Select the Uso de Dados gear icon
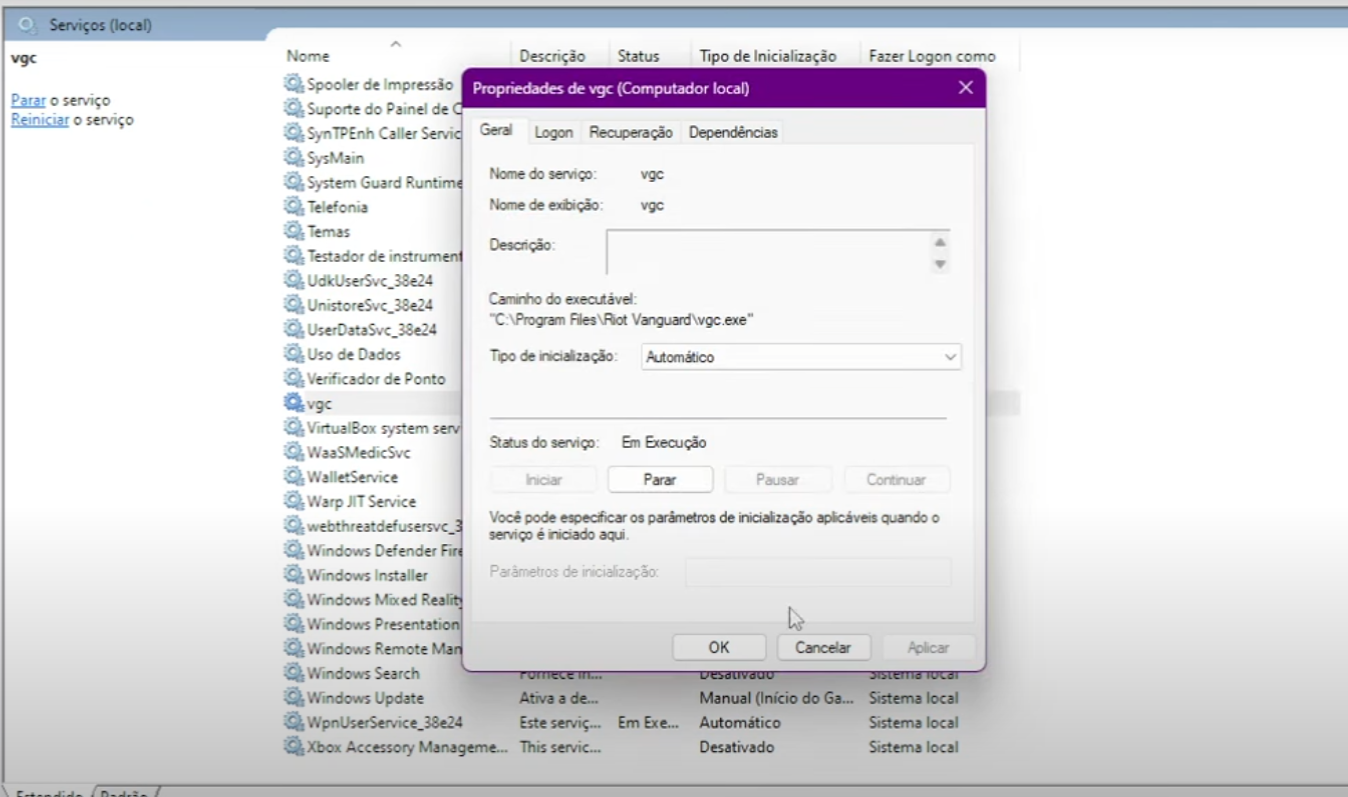The height and width of the screenshot is (797, 1348). coord(294,354)
